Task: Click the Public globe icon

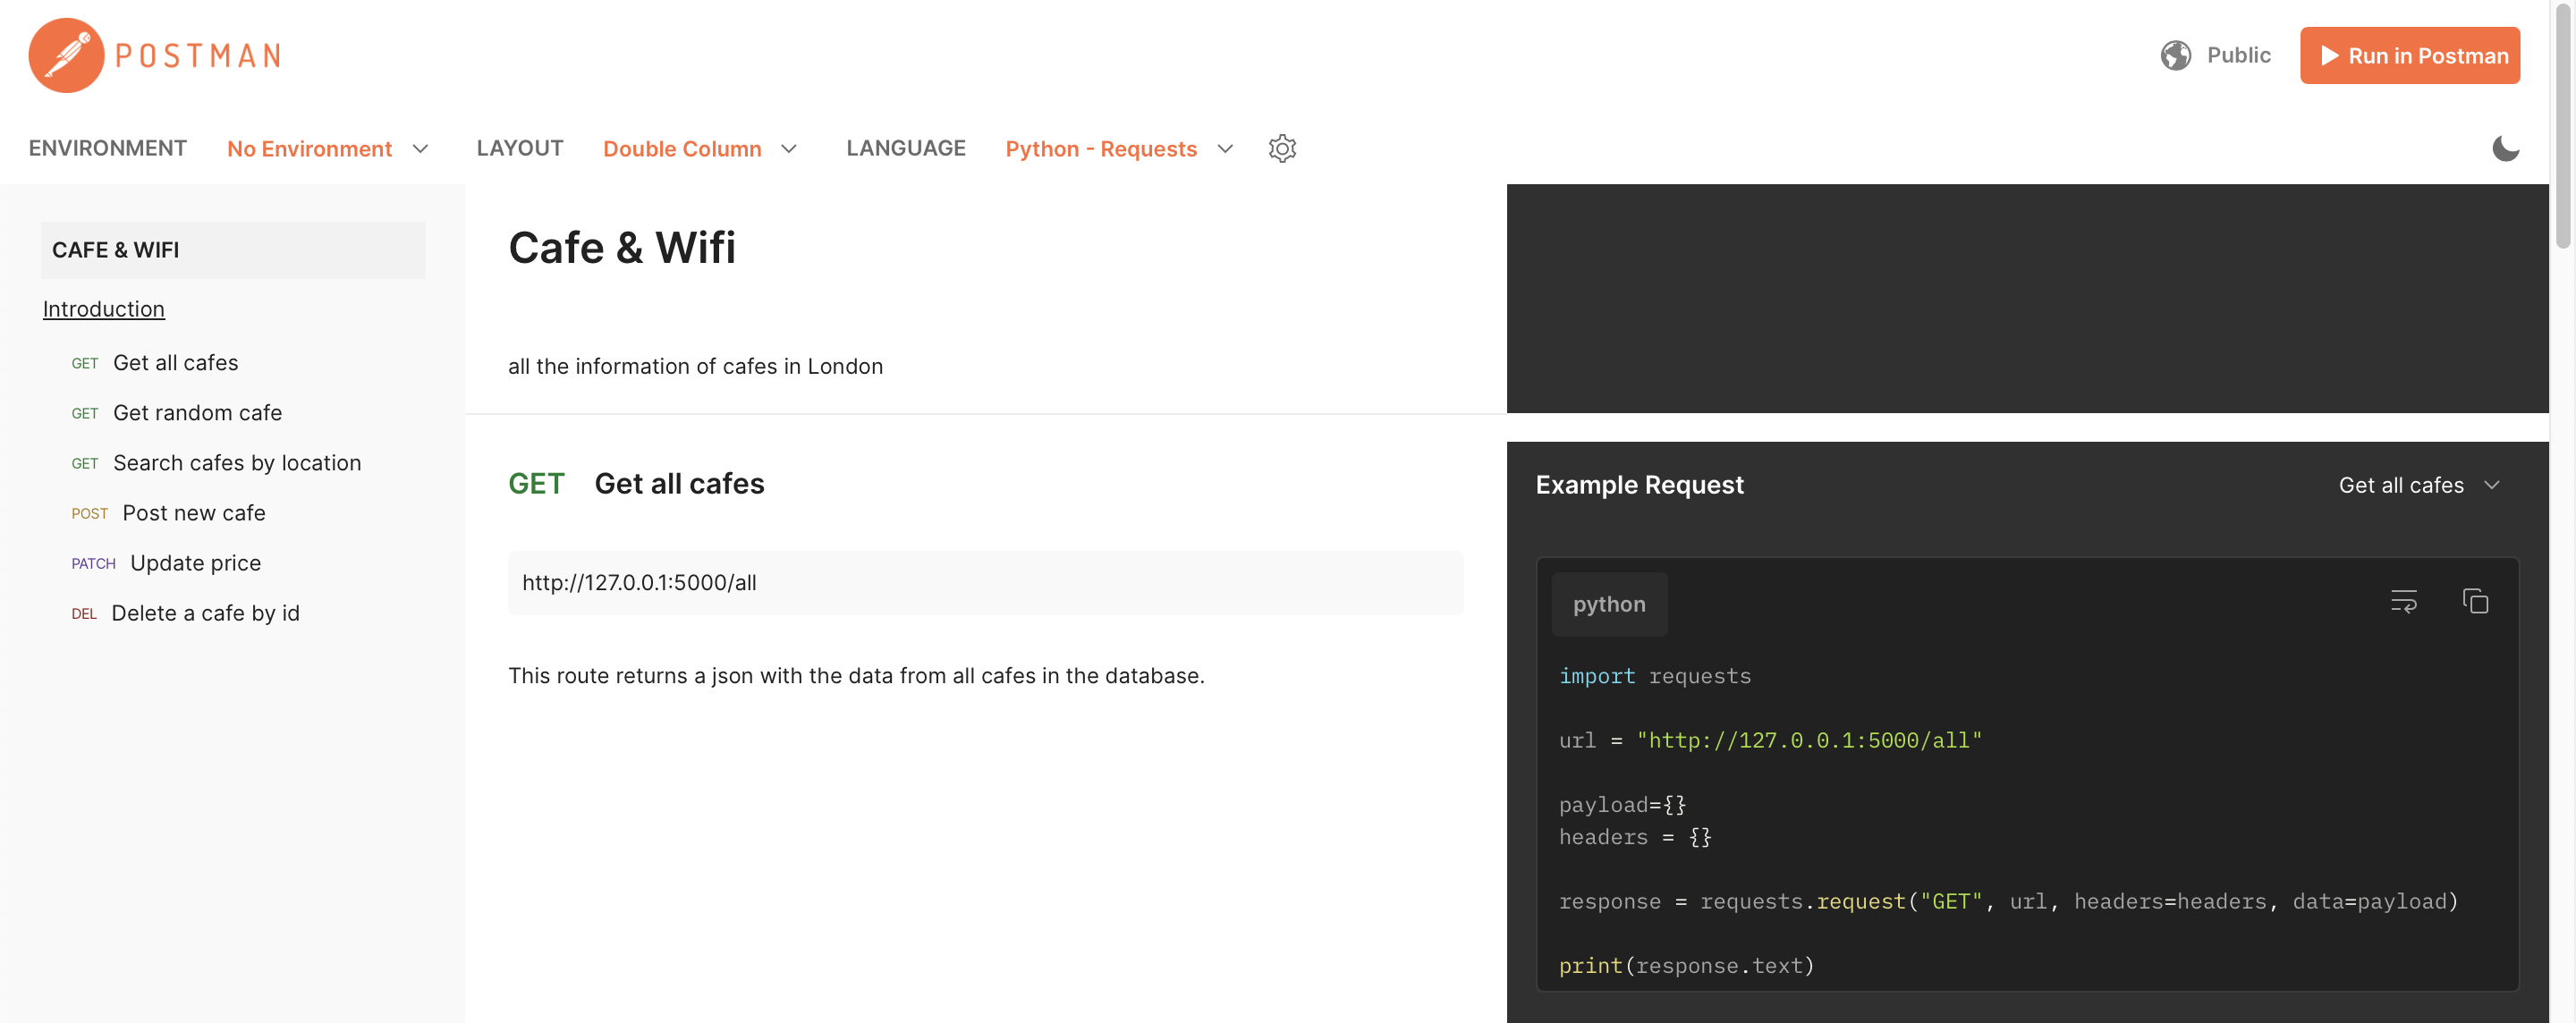Action: (2175, 55)
